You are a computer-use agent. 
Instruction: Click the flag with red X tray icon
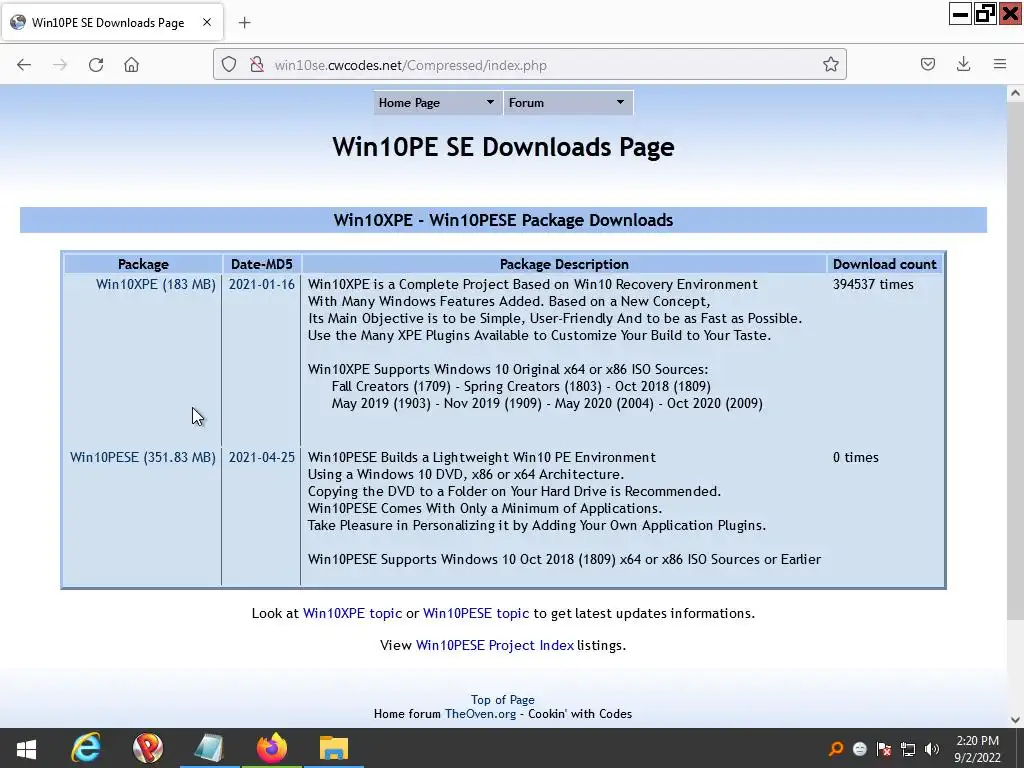click(884, 749)
